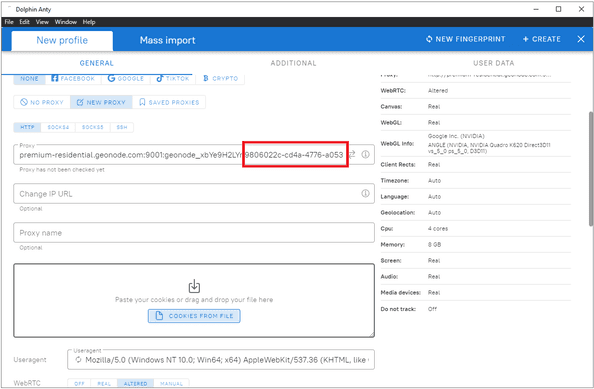The height and width of the screenshot is (389, 594).
Task: Choose the No Proxy option
Action: 42,102
